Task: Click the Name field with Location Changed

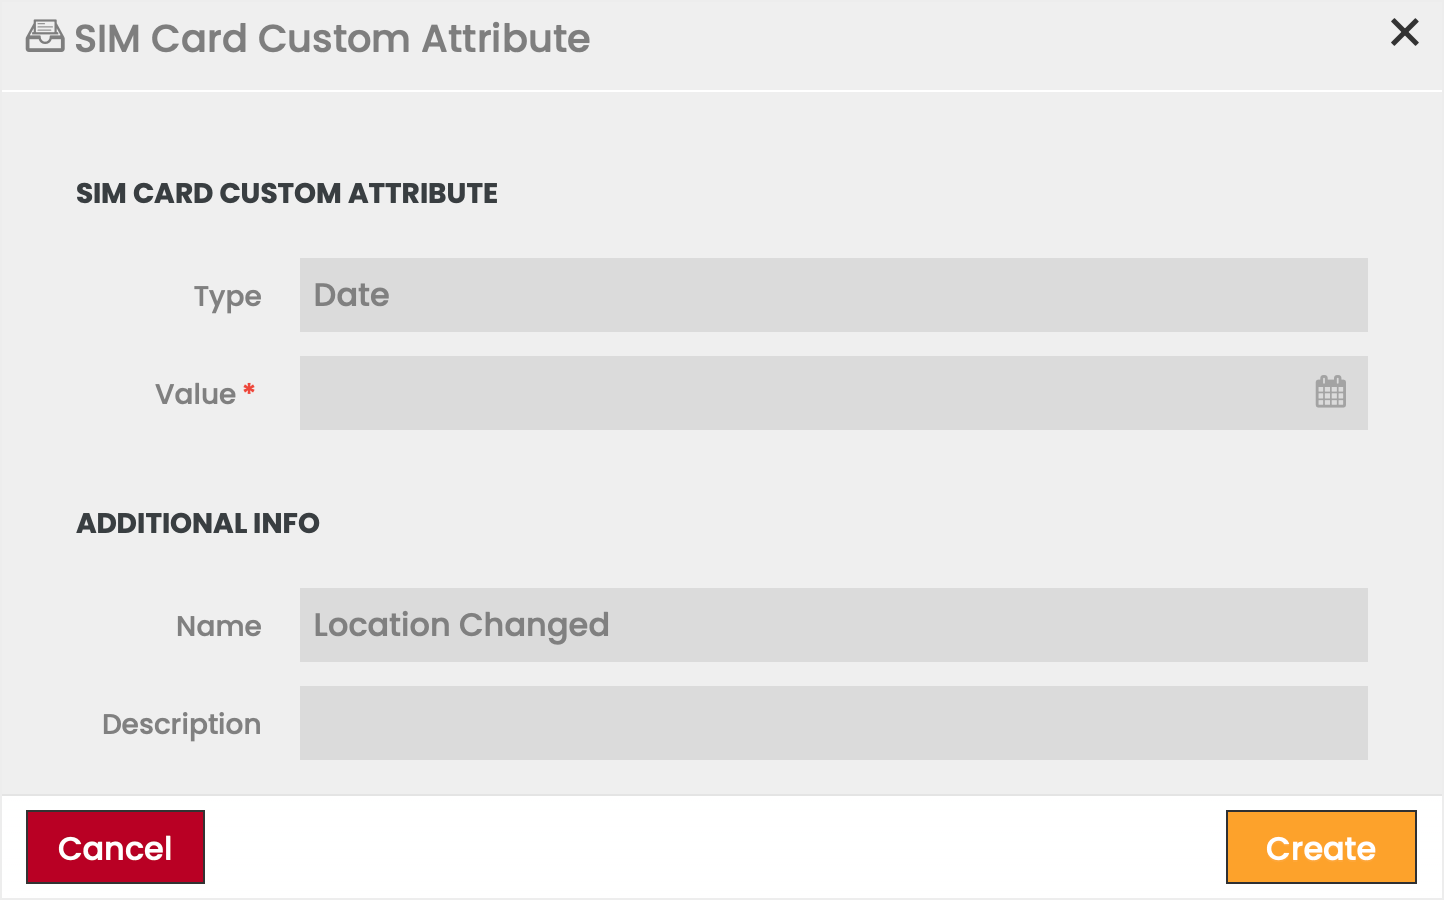Action: click(833, 625)
